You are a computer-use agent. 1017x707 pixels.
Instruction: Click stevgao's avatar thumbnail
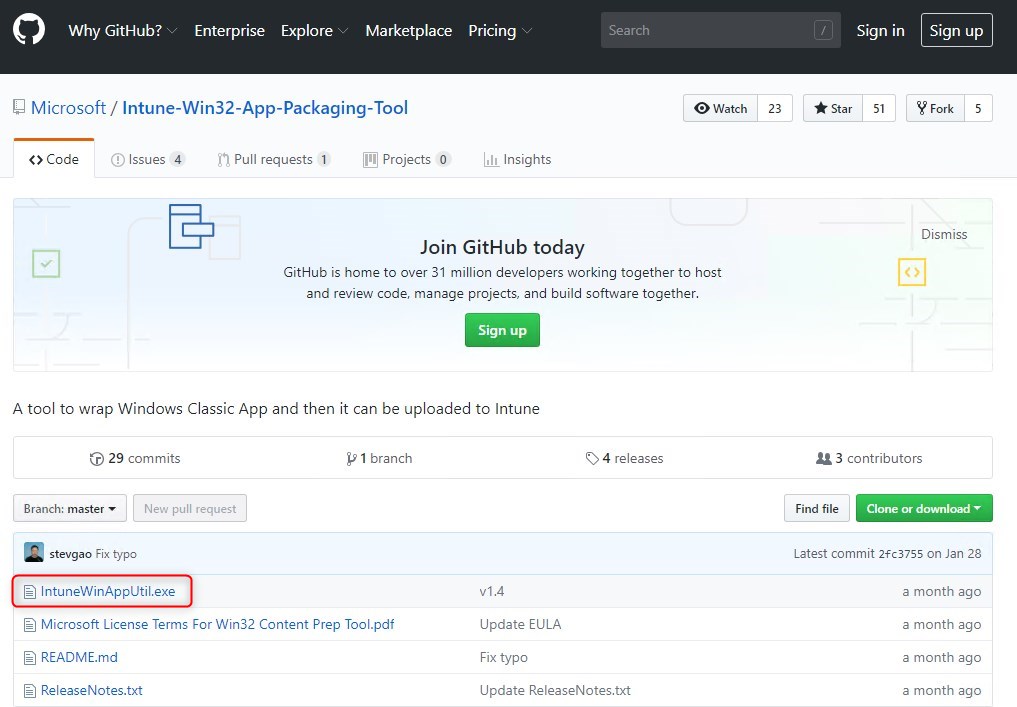(x=34, y=553)
